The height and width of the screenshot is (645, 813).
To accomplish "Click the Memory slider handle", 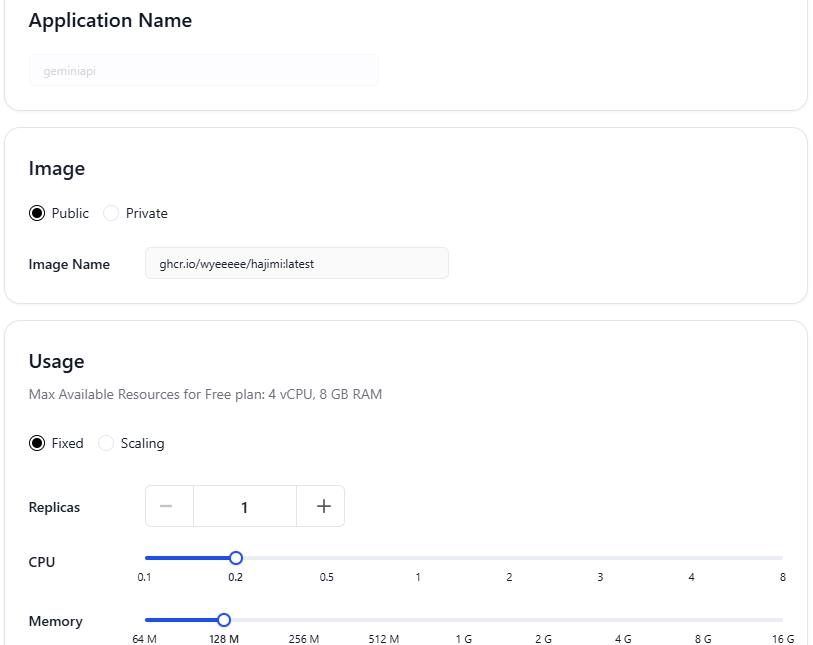I will click(x=224, y=620).
